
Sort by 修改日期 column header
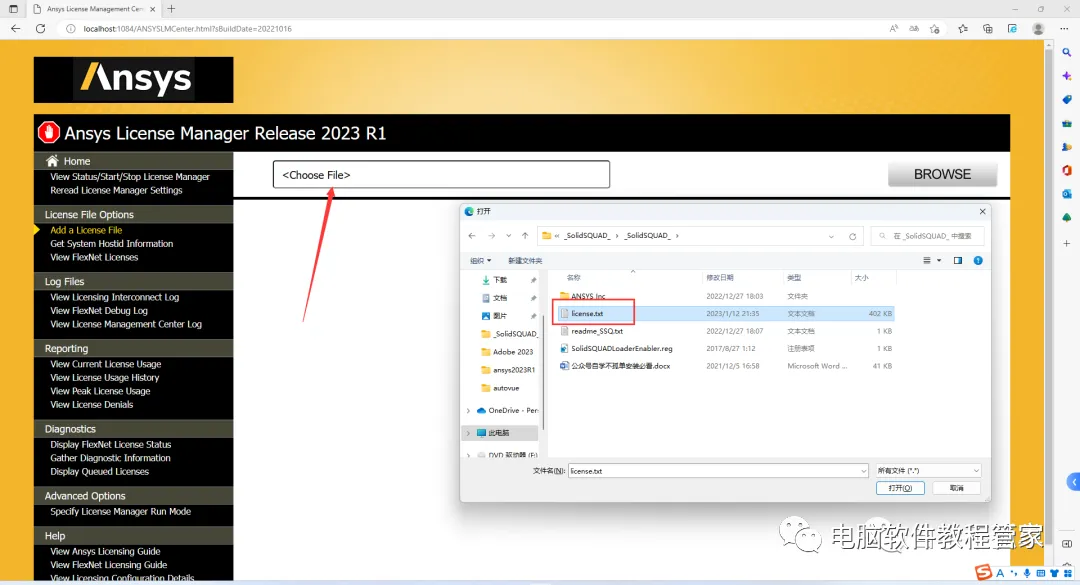(x=719, y=278)
